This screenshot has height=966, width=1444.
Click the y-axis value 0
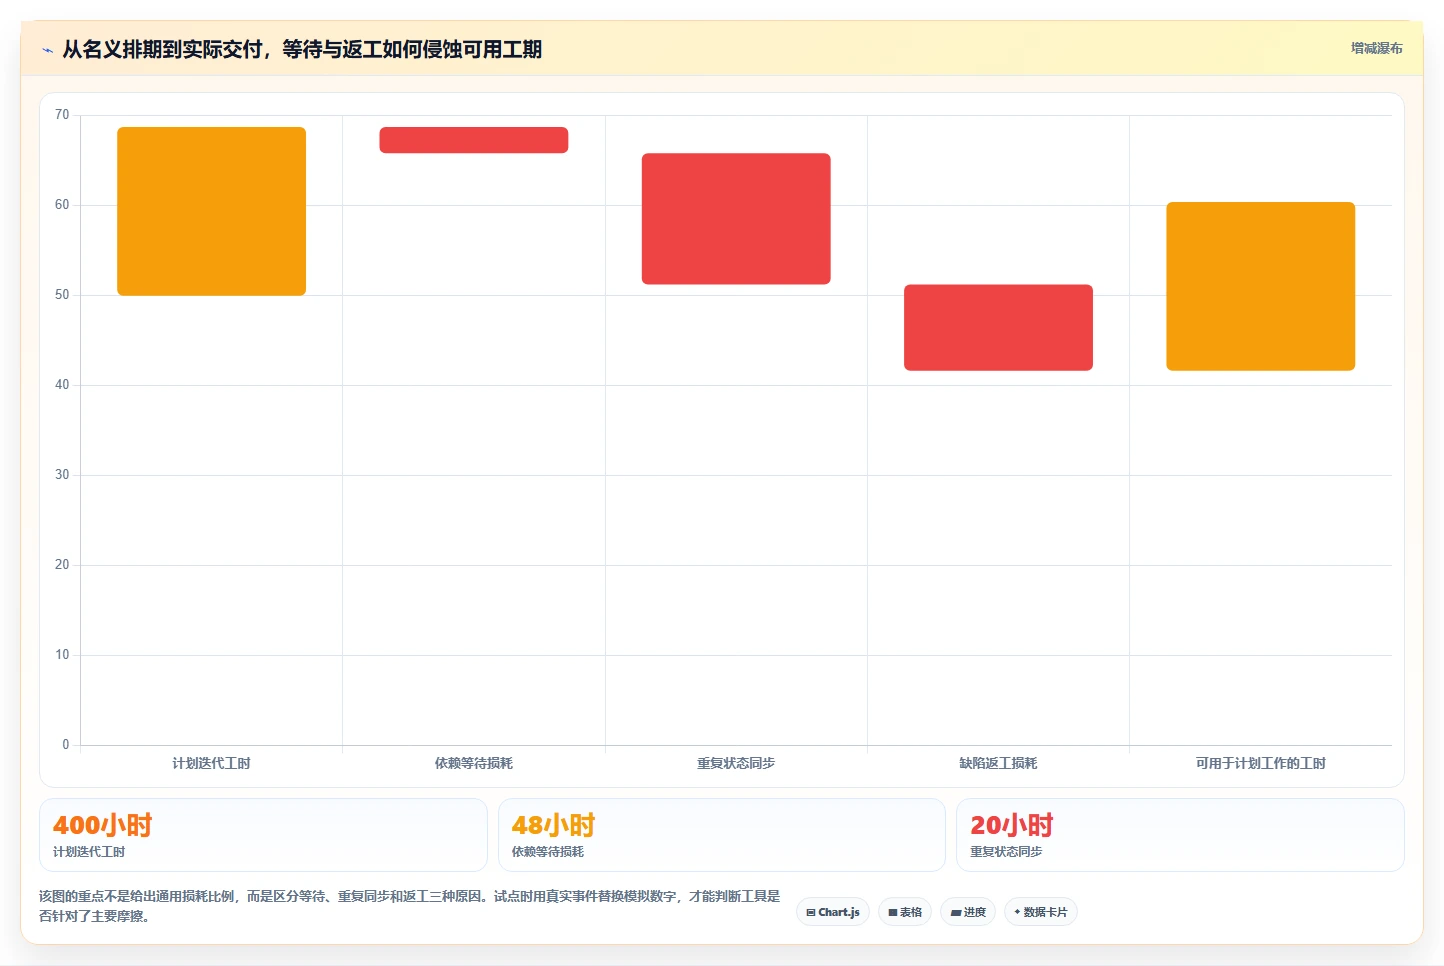click(66, 745)
